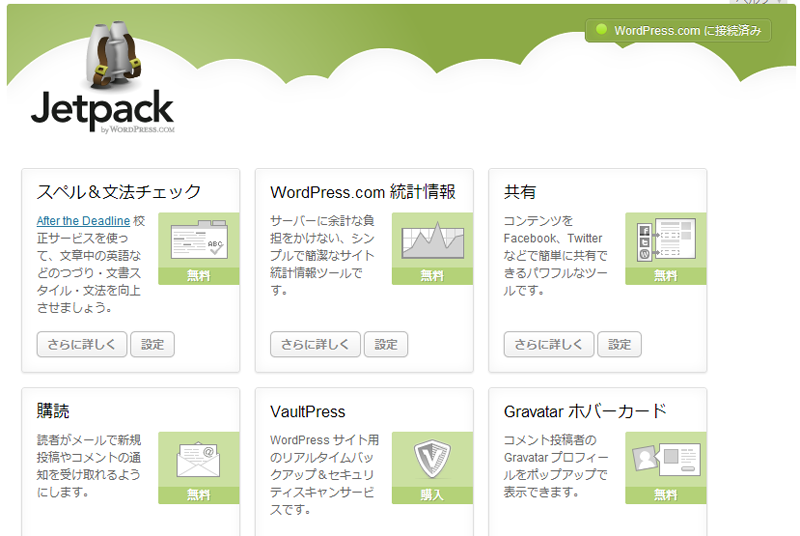Click the 無料 label under stats graph

coord(432,276)
